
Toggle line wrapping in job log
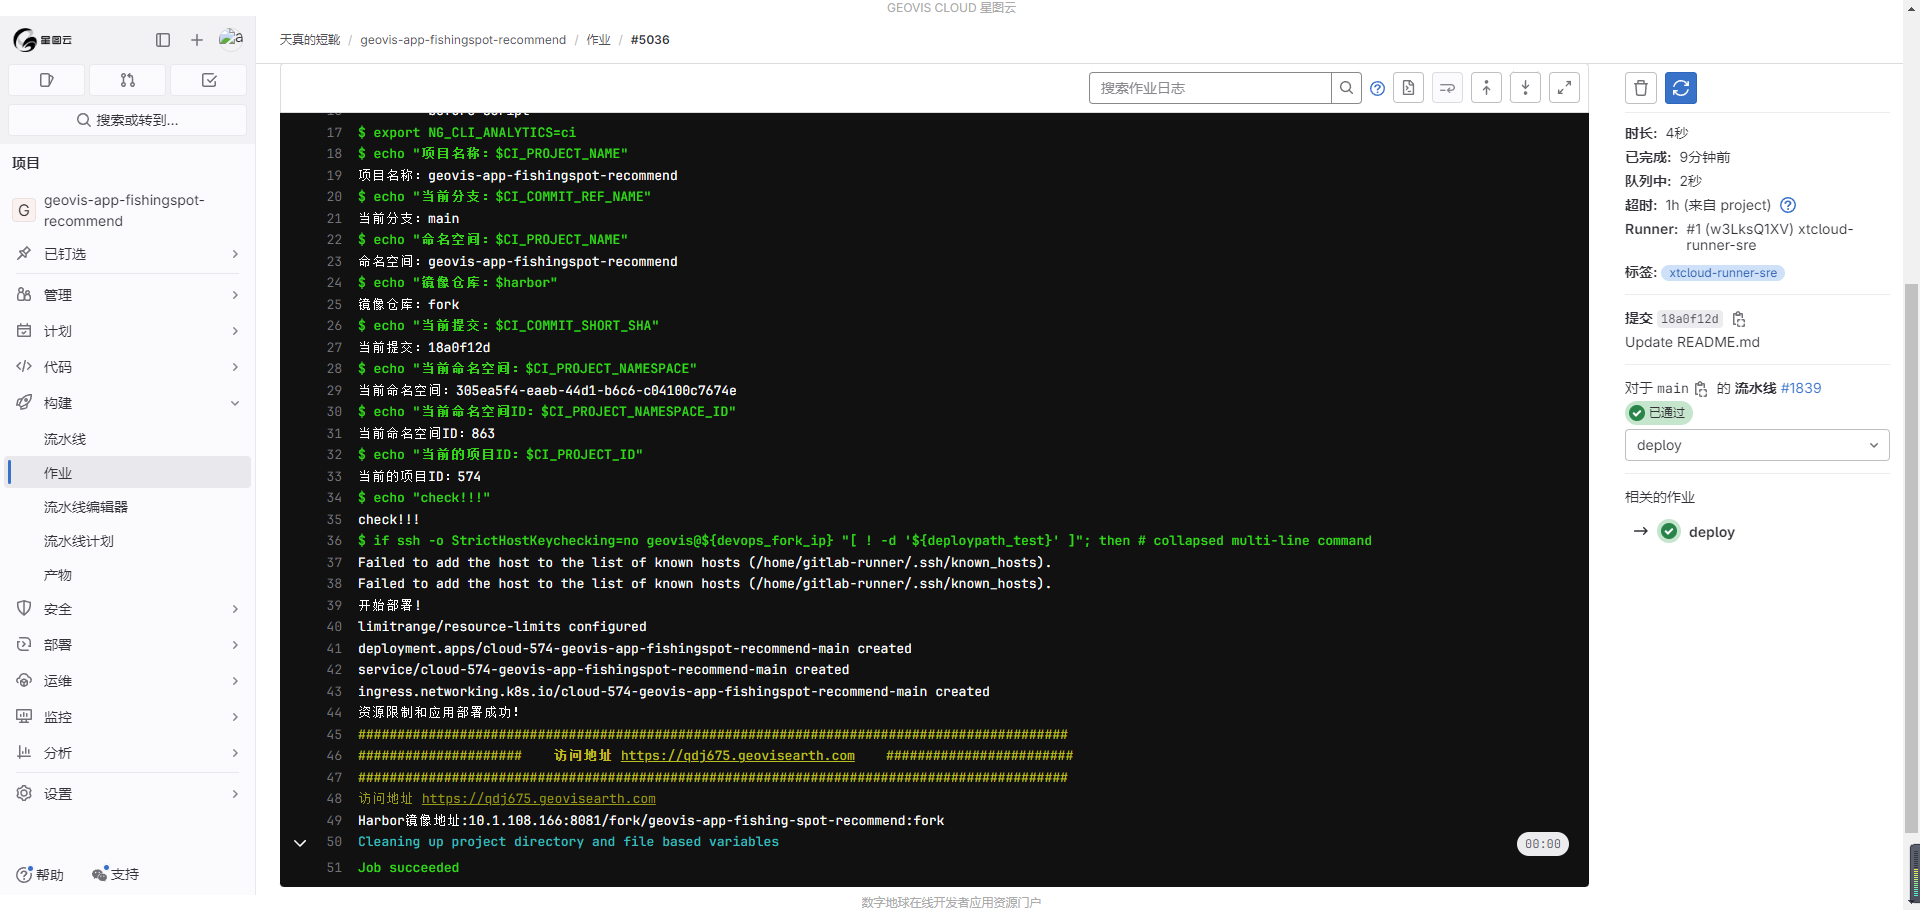tap(1447, 88)
